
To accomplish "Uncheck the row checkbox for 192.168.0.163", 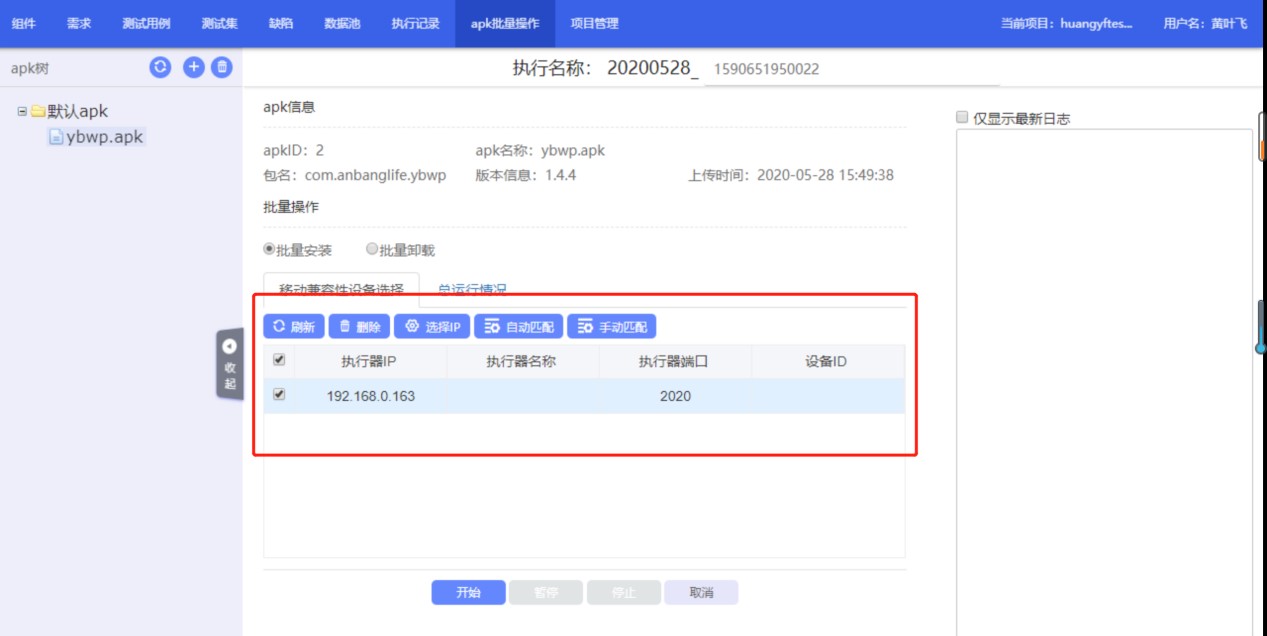I will coord(279,395).
